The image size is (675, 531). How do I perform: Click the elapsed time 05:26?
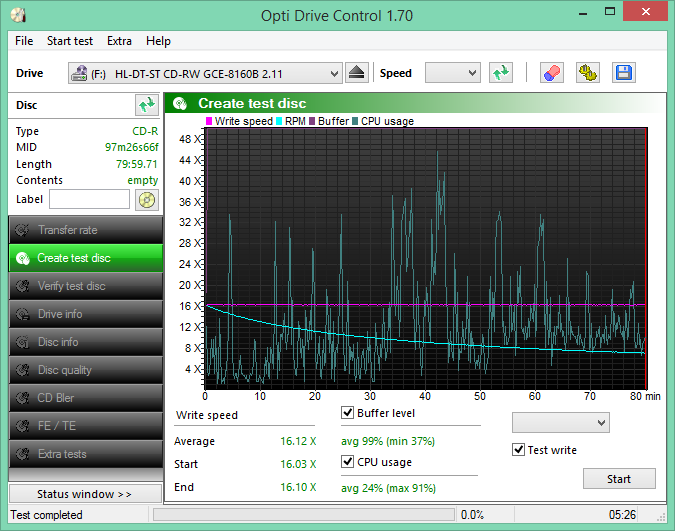(622, 515)
